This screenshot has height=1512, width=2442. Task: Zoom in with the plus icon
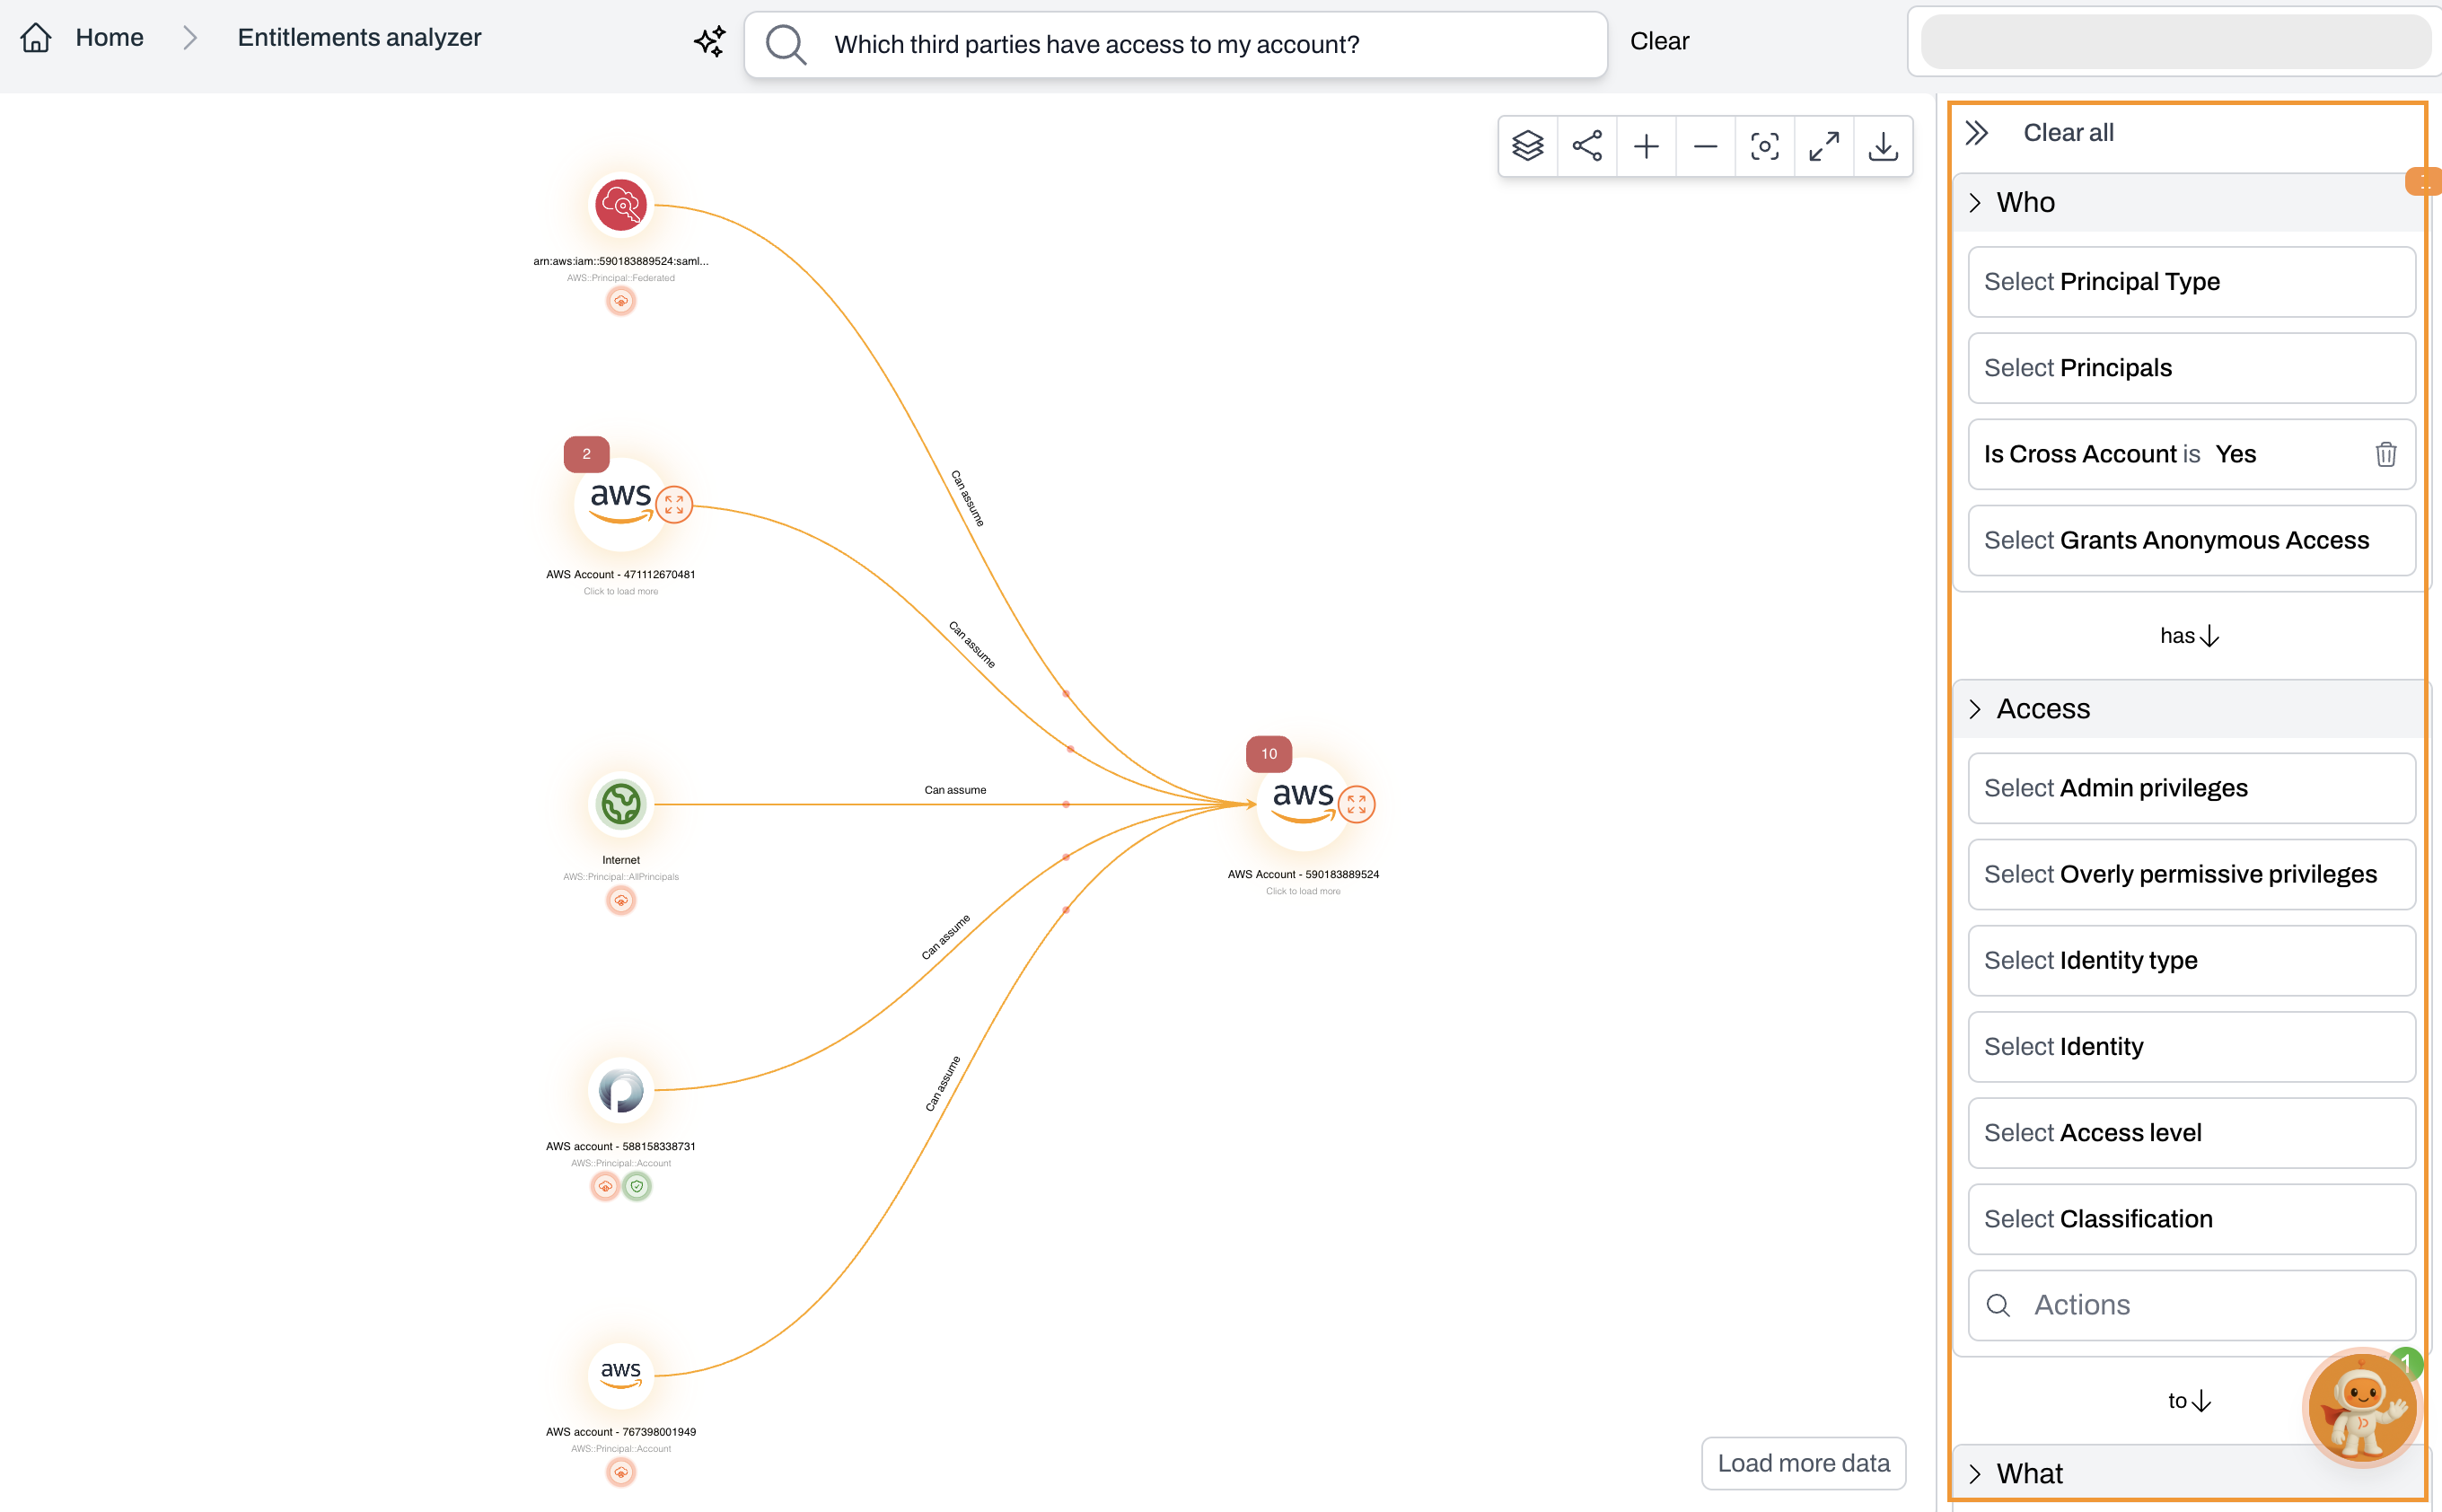point(1646,146)
